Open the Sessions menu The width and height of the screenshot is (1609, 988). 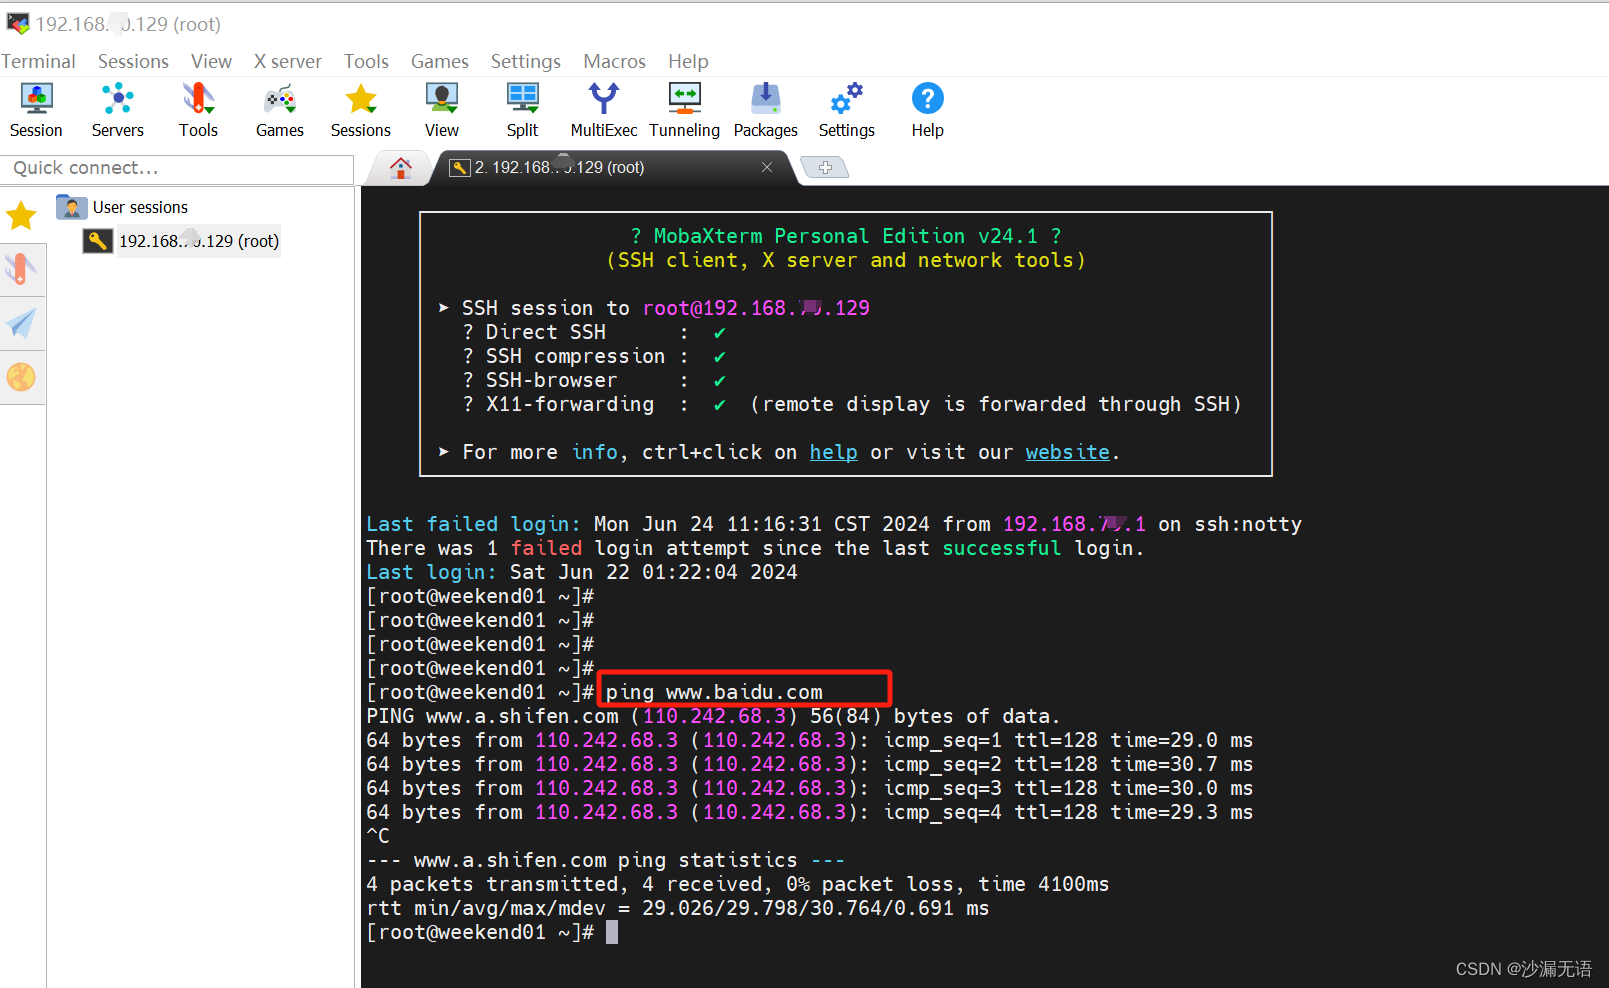(133, 61)
